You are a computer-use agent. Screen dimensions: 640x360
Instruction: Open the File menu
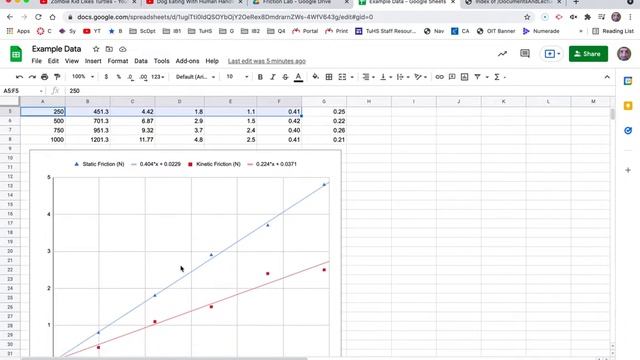36,61
